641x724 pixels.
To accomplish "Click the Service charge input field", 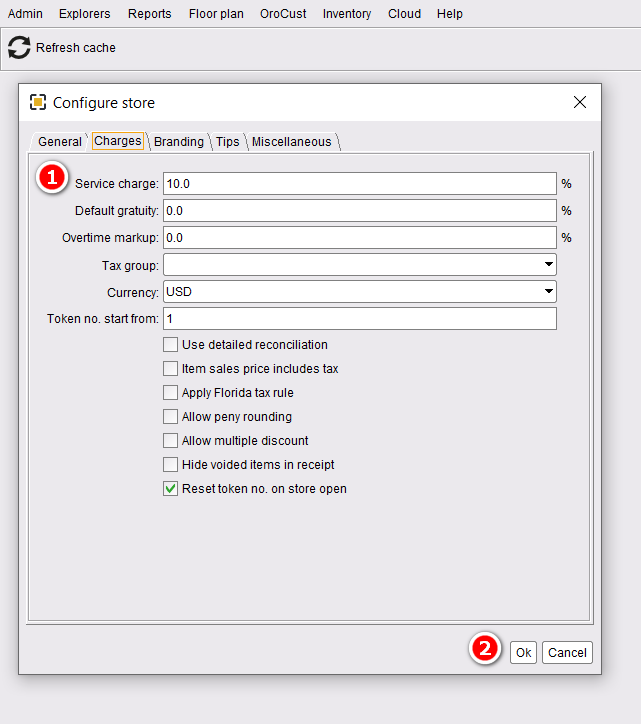I will (360, 184).
